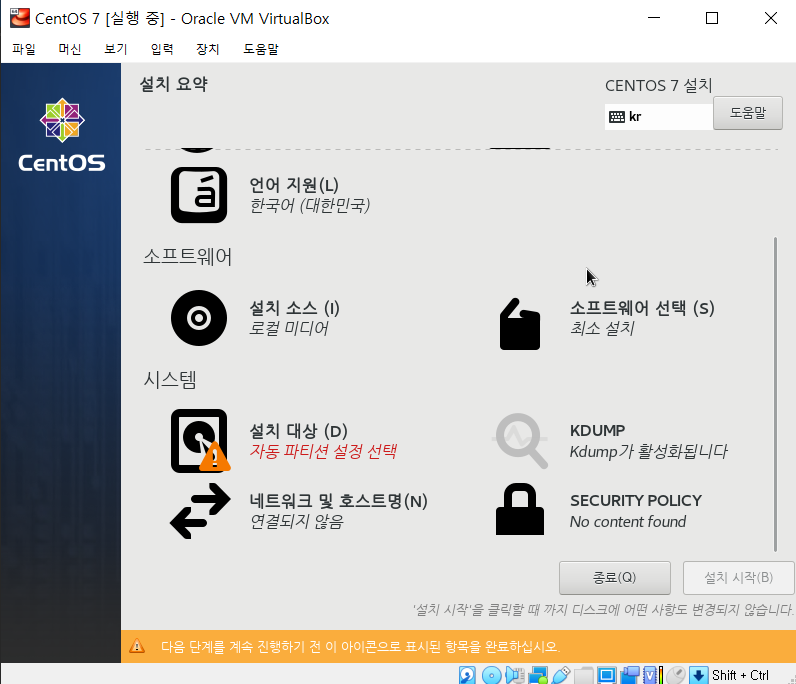Open 설치 소스 (I) settings

[x=294, y=308]
